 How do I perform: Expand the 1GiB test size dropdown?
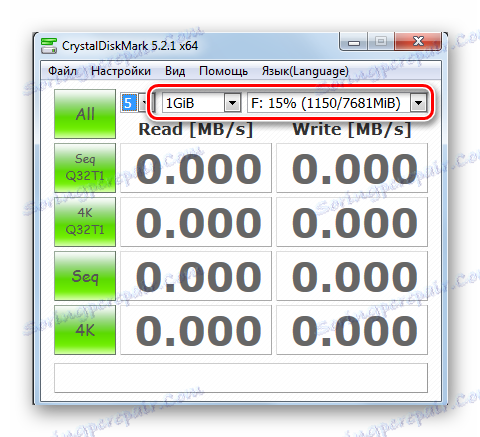pos(232,103)
